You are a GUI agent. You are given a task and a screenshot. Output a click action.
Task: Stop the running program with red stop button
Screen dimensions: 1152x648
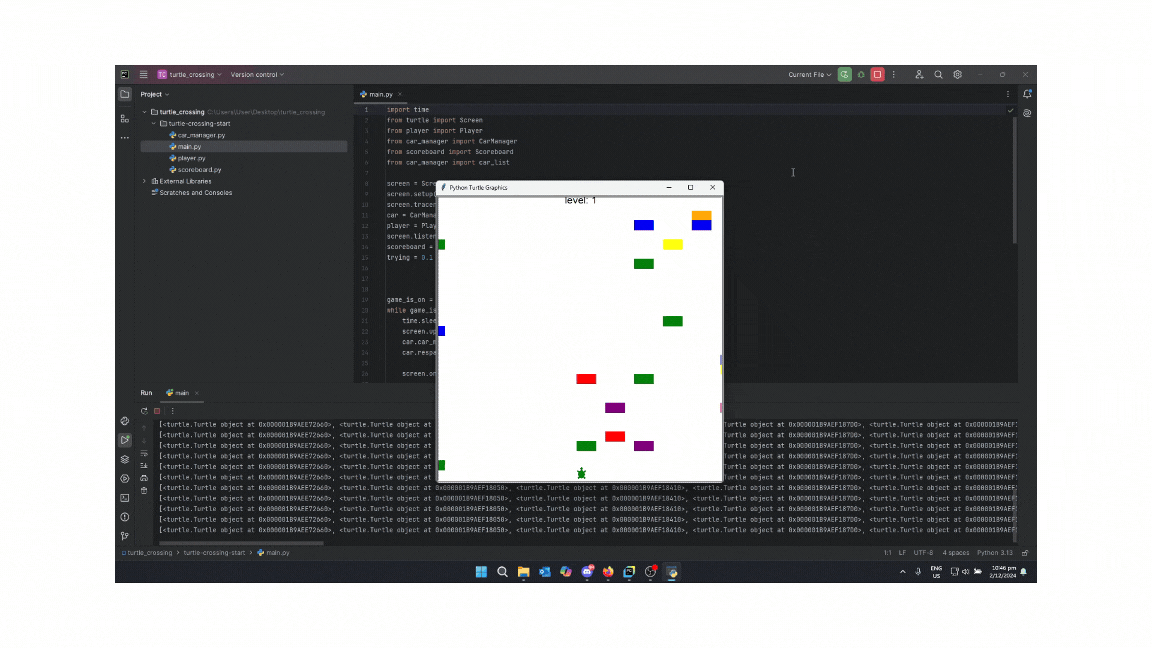pyautogui.click(x=877, y=75)
